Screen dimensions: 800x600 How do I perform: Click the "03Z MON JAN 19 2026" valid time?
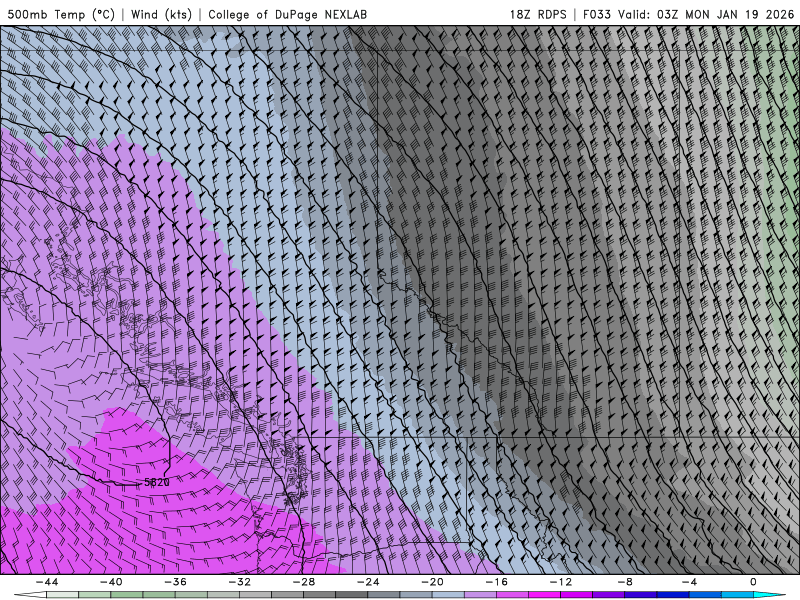click(x=726, y=14)
